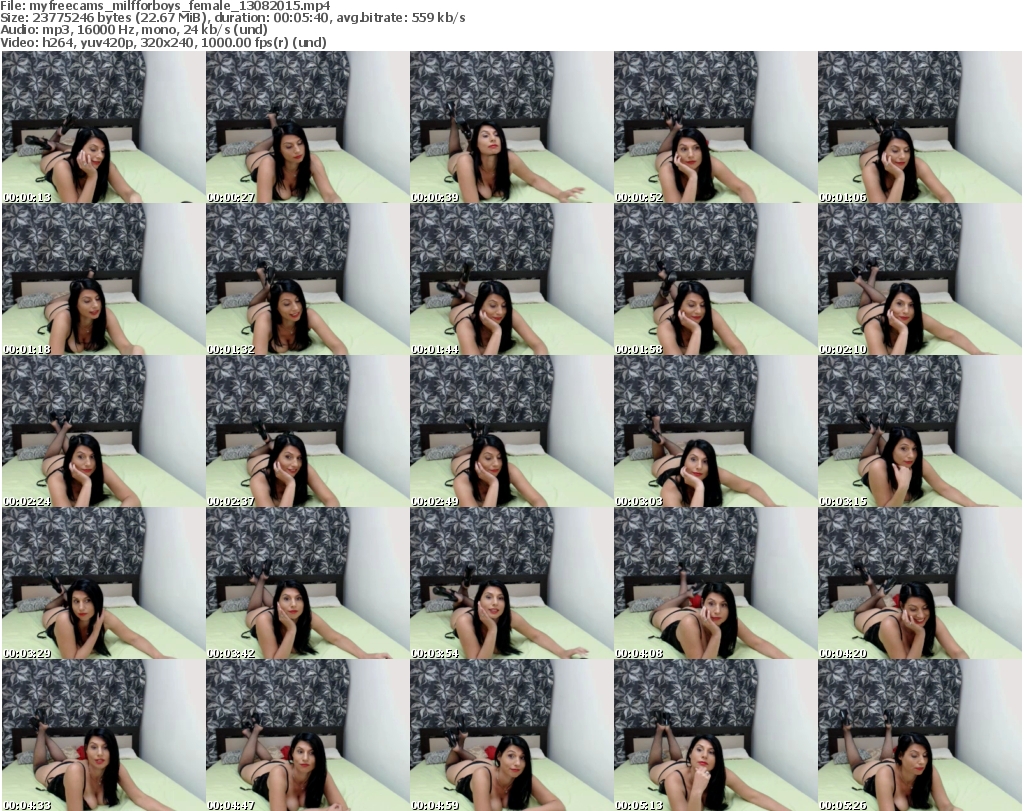
Task: Click the 'Size: 23775246 bytes' info line
Action: click(x=232, y=18)
